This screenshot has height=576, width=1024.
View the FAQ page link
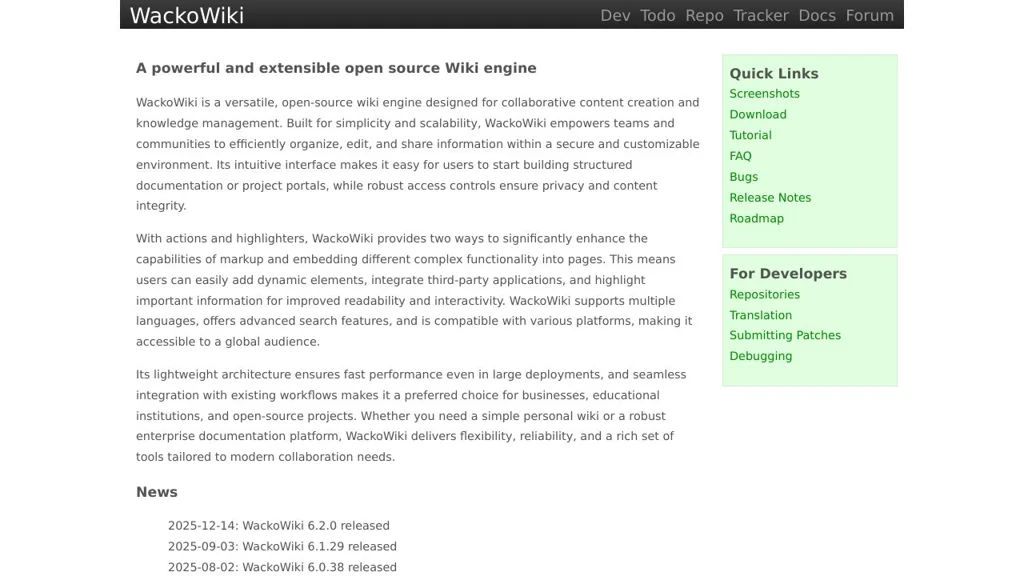740,156
